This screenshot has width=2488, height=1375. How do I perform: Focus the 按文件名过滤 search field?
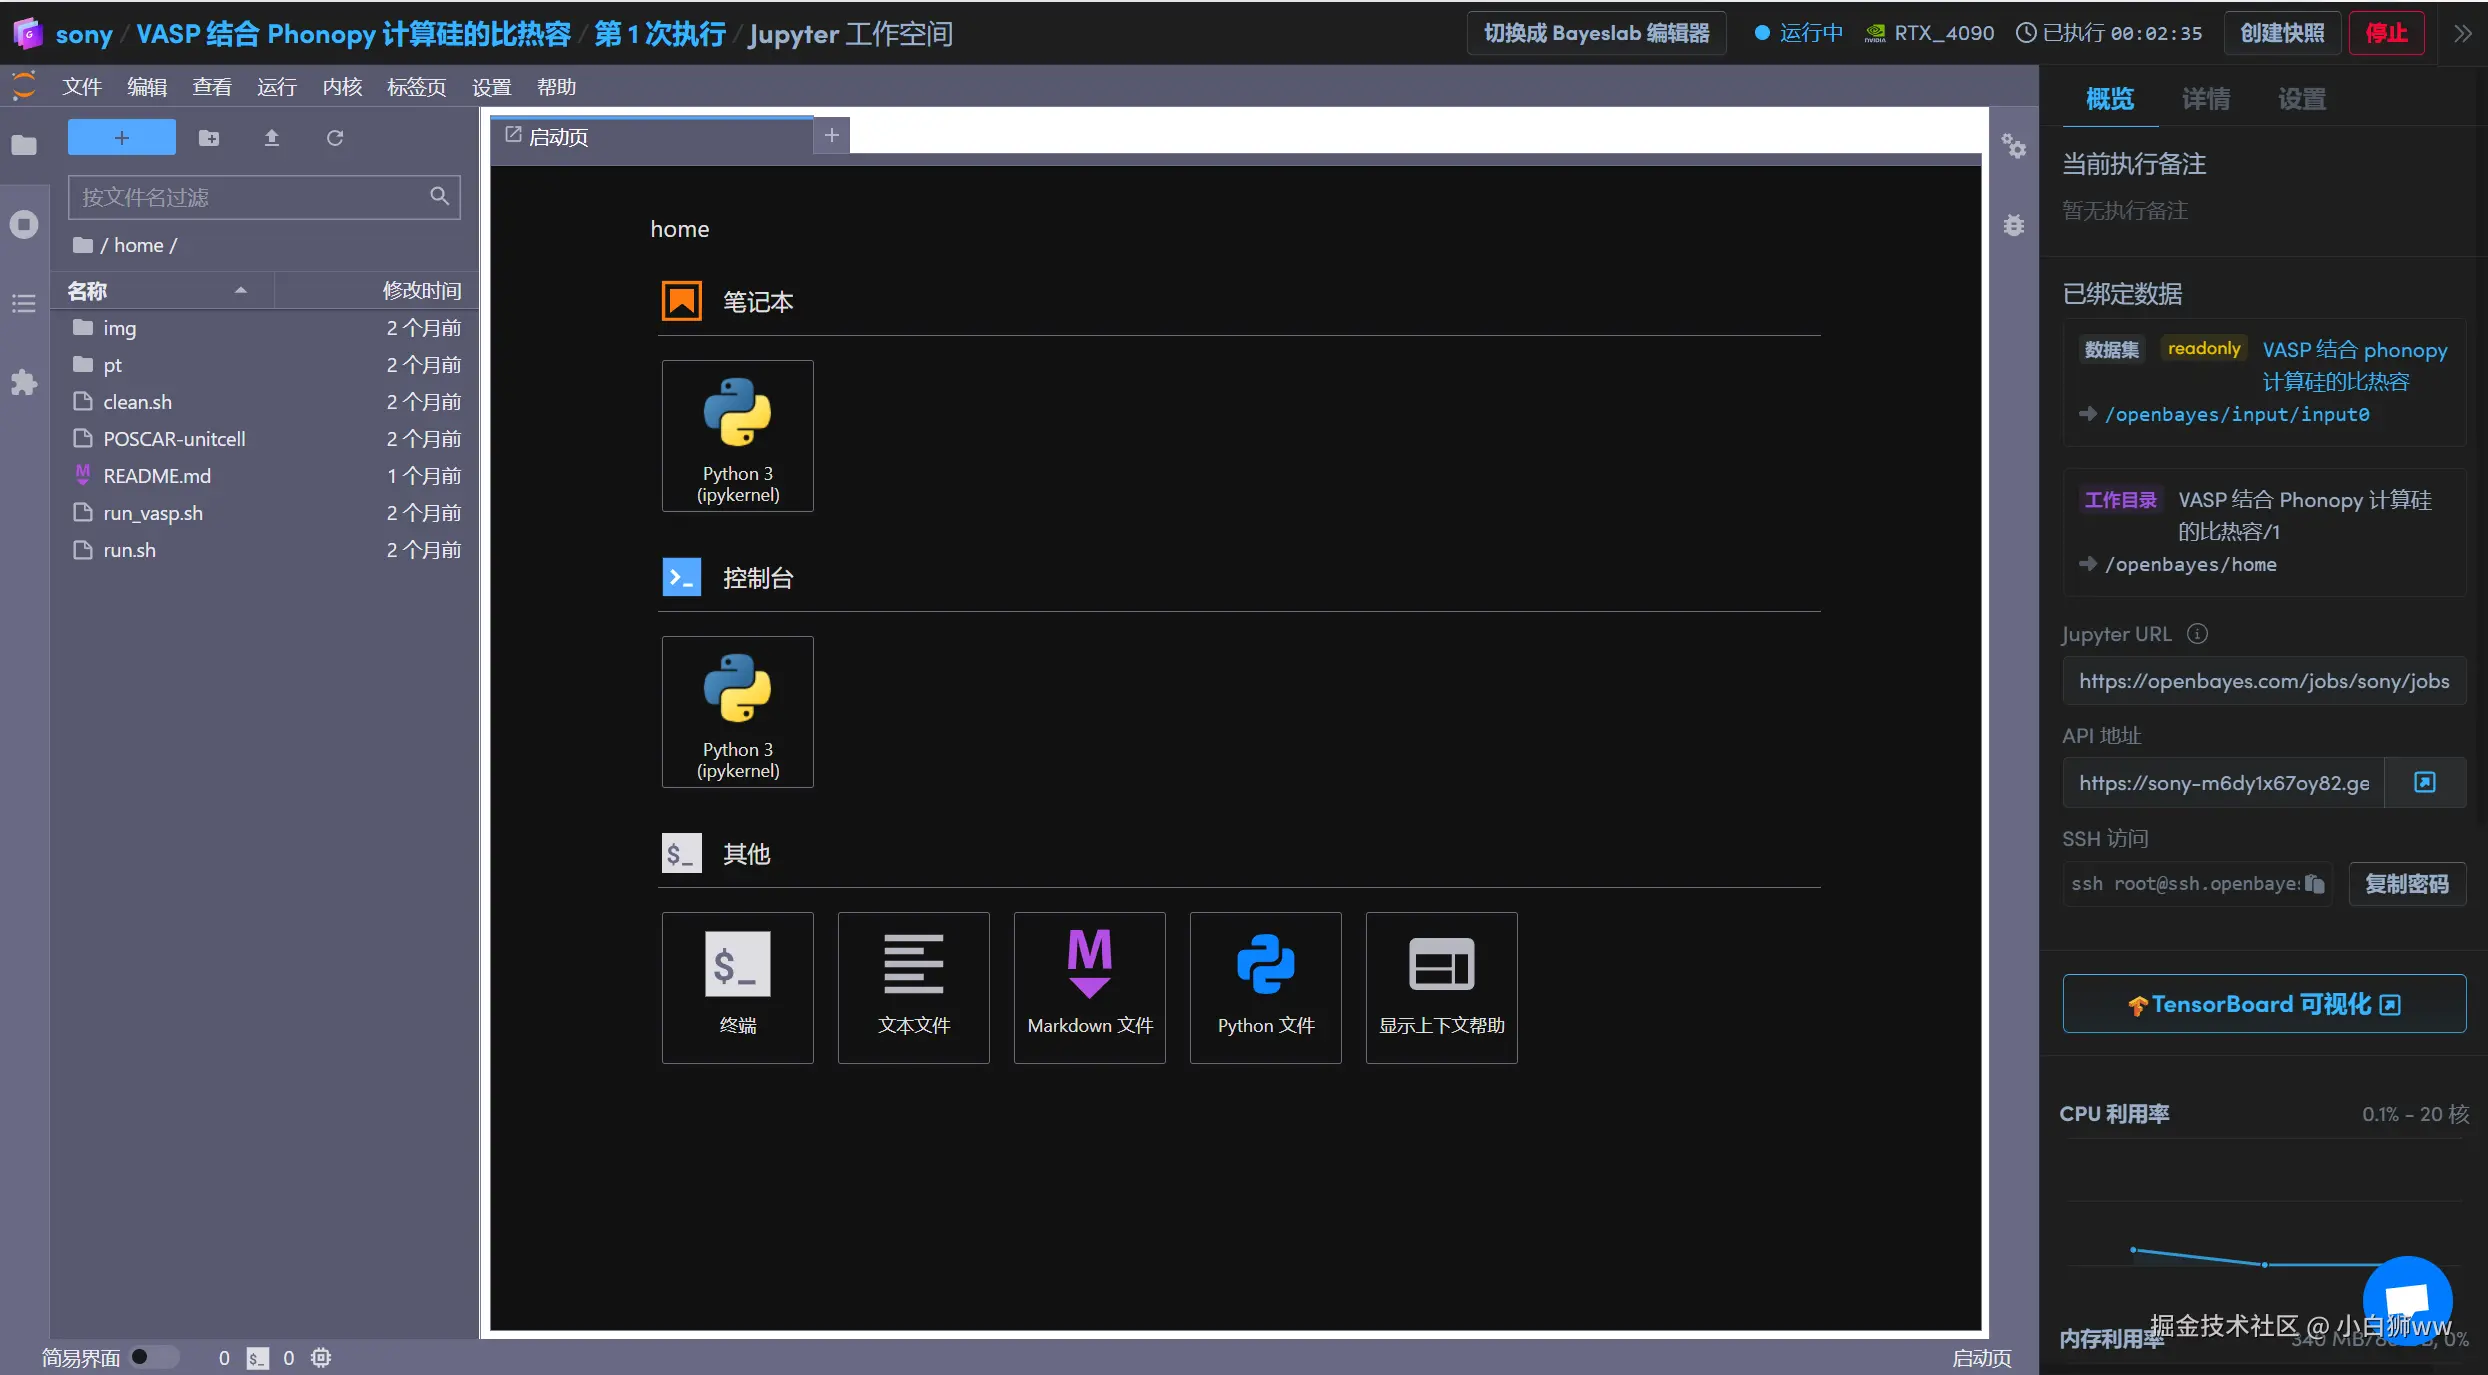250,197
